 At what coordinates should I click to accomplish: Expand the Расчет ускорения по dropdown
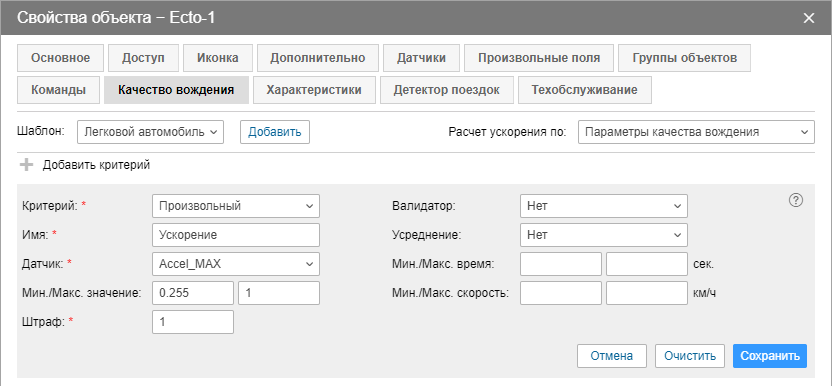point(696,132)
